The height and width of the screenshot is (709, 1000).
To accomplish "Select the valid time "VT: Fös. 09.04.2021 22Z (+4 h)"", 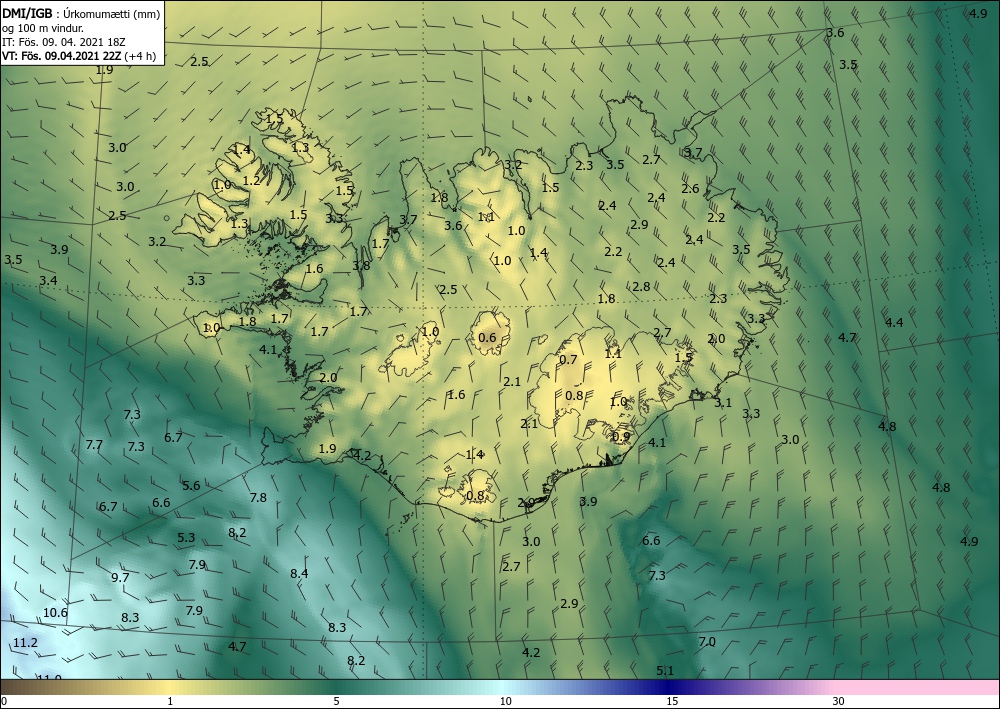I will (79, 56).
